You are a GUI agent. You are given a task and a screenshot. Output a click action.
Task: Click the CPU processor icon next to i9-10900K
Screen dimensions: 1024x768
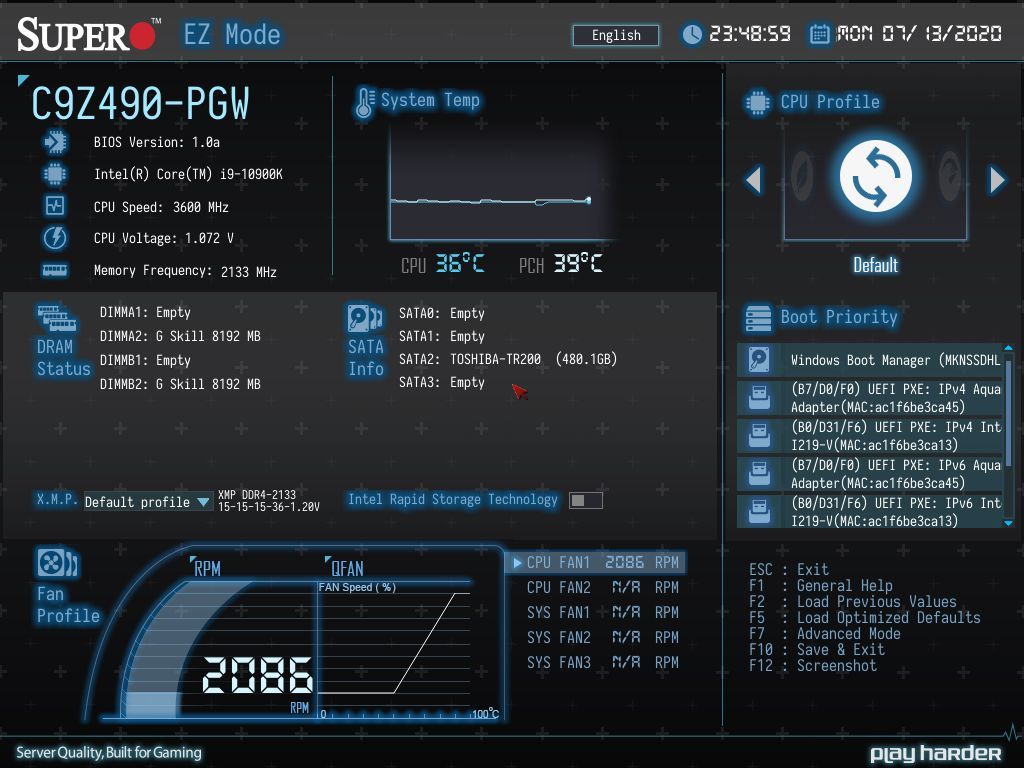tap(55, 174)
